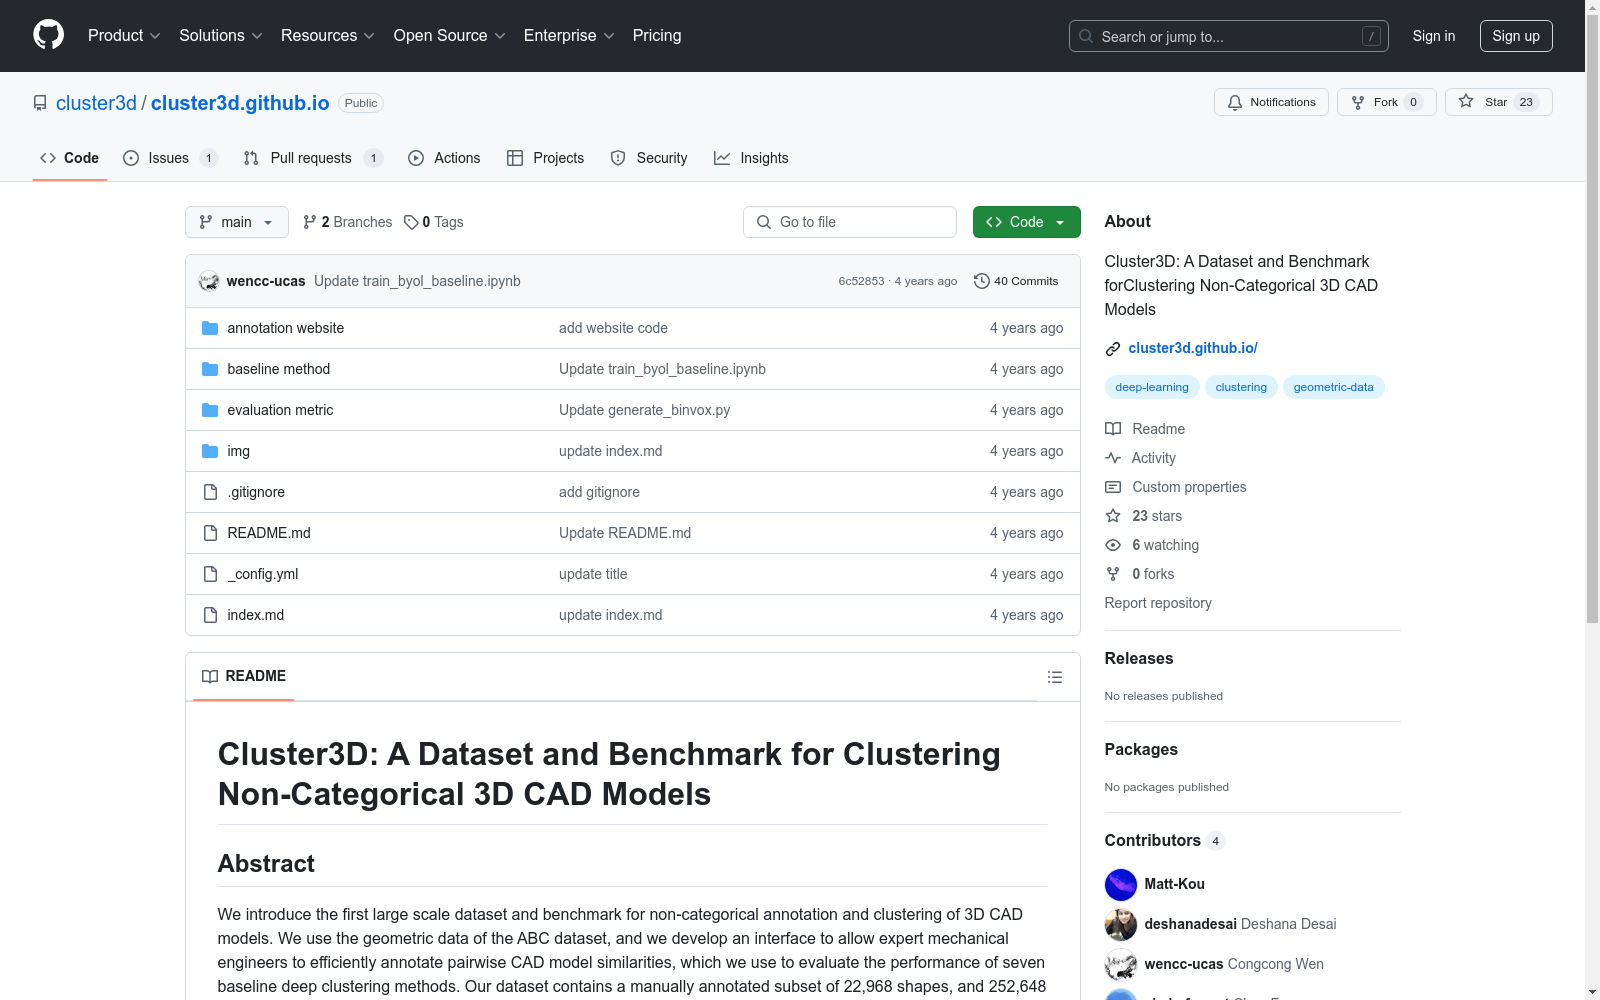Click the index.md file icon
The width and height of the screenshot is (1600, 1000).
pyautogui.click(x=210, y=615)
